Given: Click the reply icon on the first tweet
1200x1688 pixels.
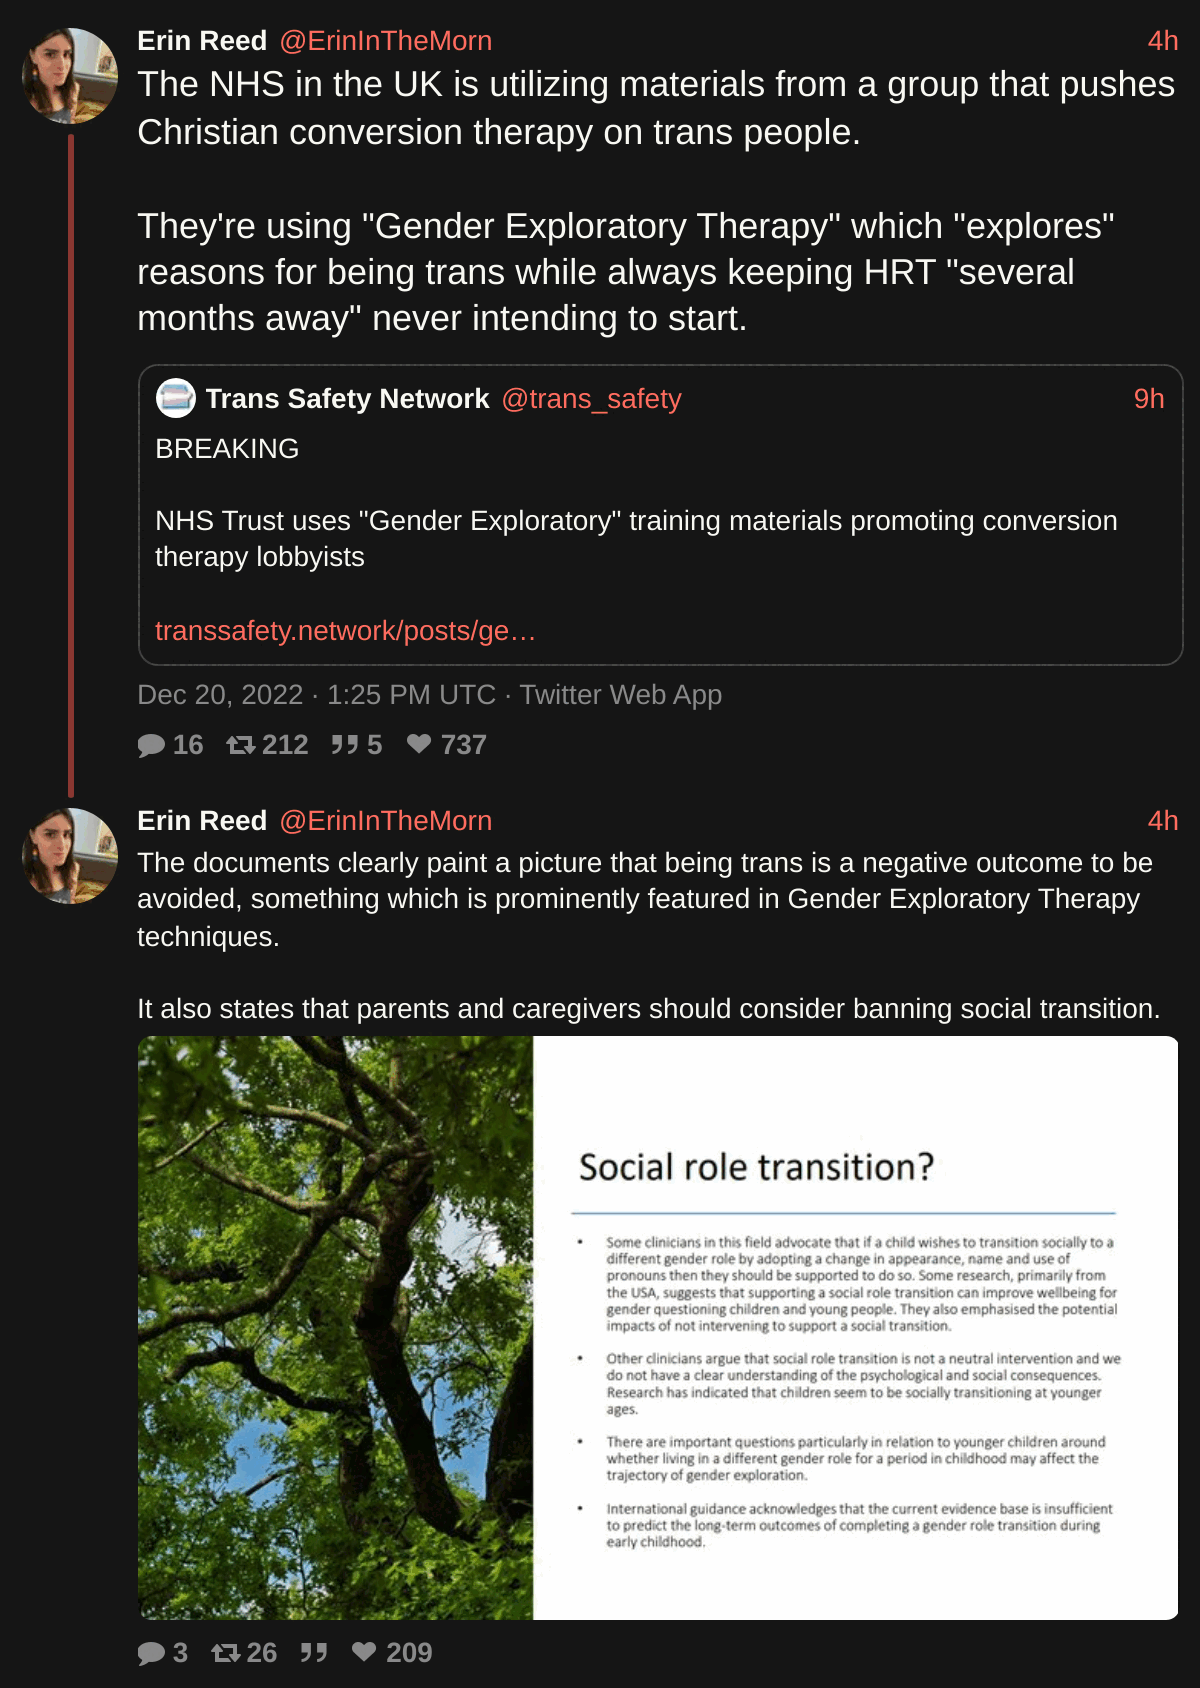Looking at the screenshot, I should coord(151,745).
